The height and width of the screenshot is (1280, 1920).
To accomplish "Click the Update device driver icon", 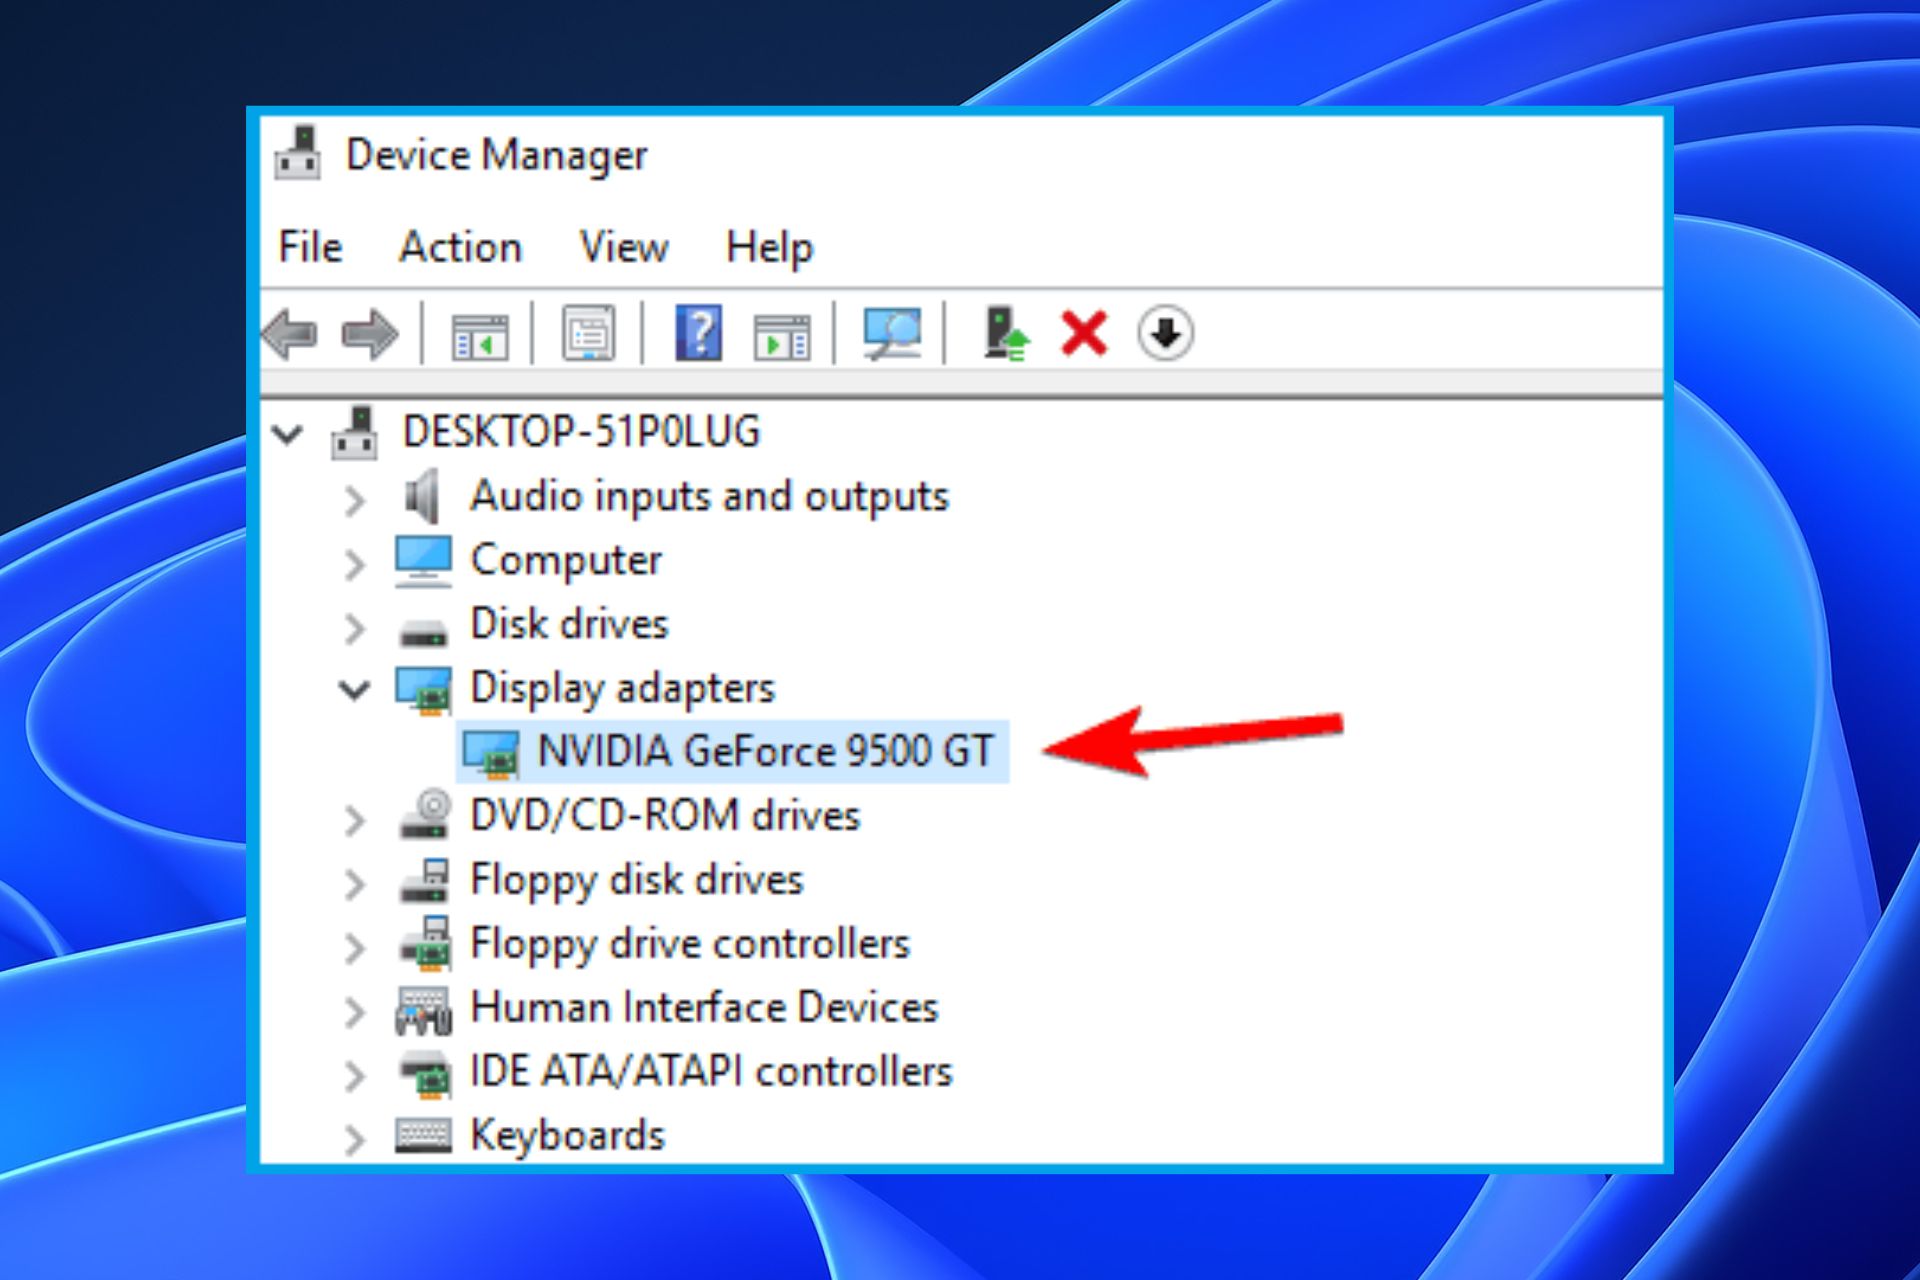I will pos(1005,333).
